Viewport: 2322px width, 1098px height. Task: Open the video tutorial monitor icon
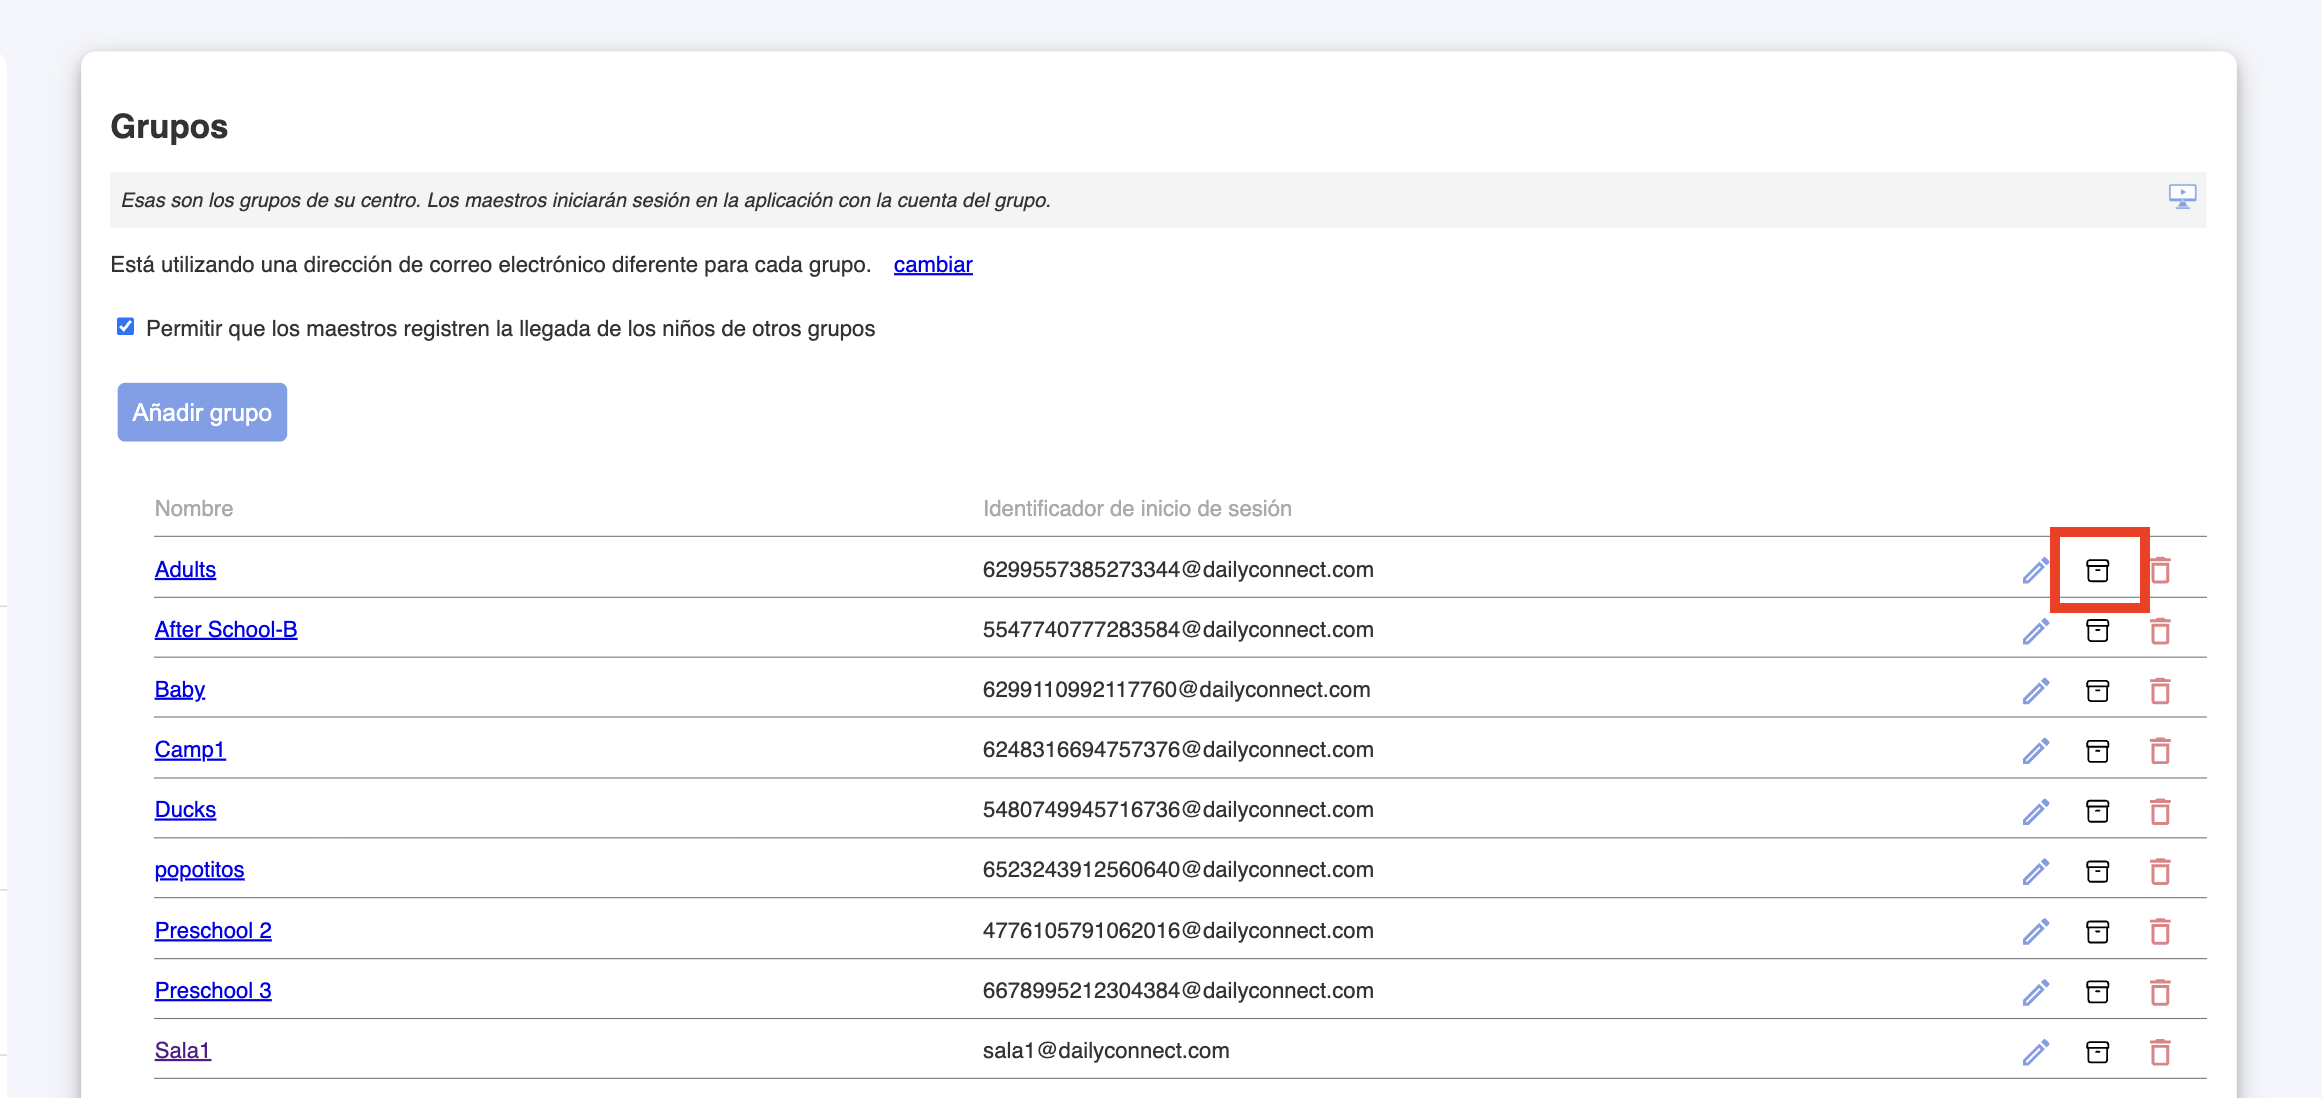pyautogui.click(x=2182, y=196)
